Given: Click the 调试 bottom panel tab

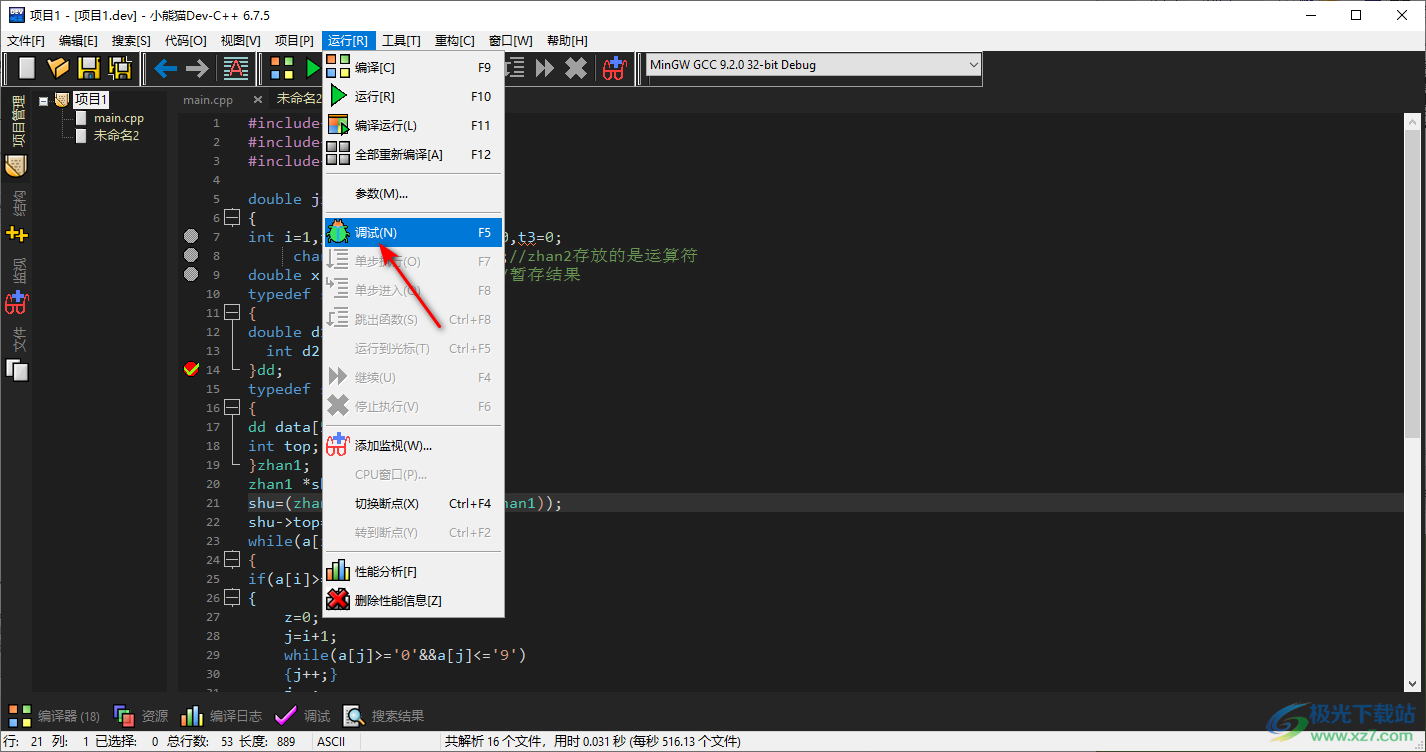Looking at the screenshot, I should click(302, 716).
